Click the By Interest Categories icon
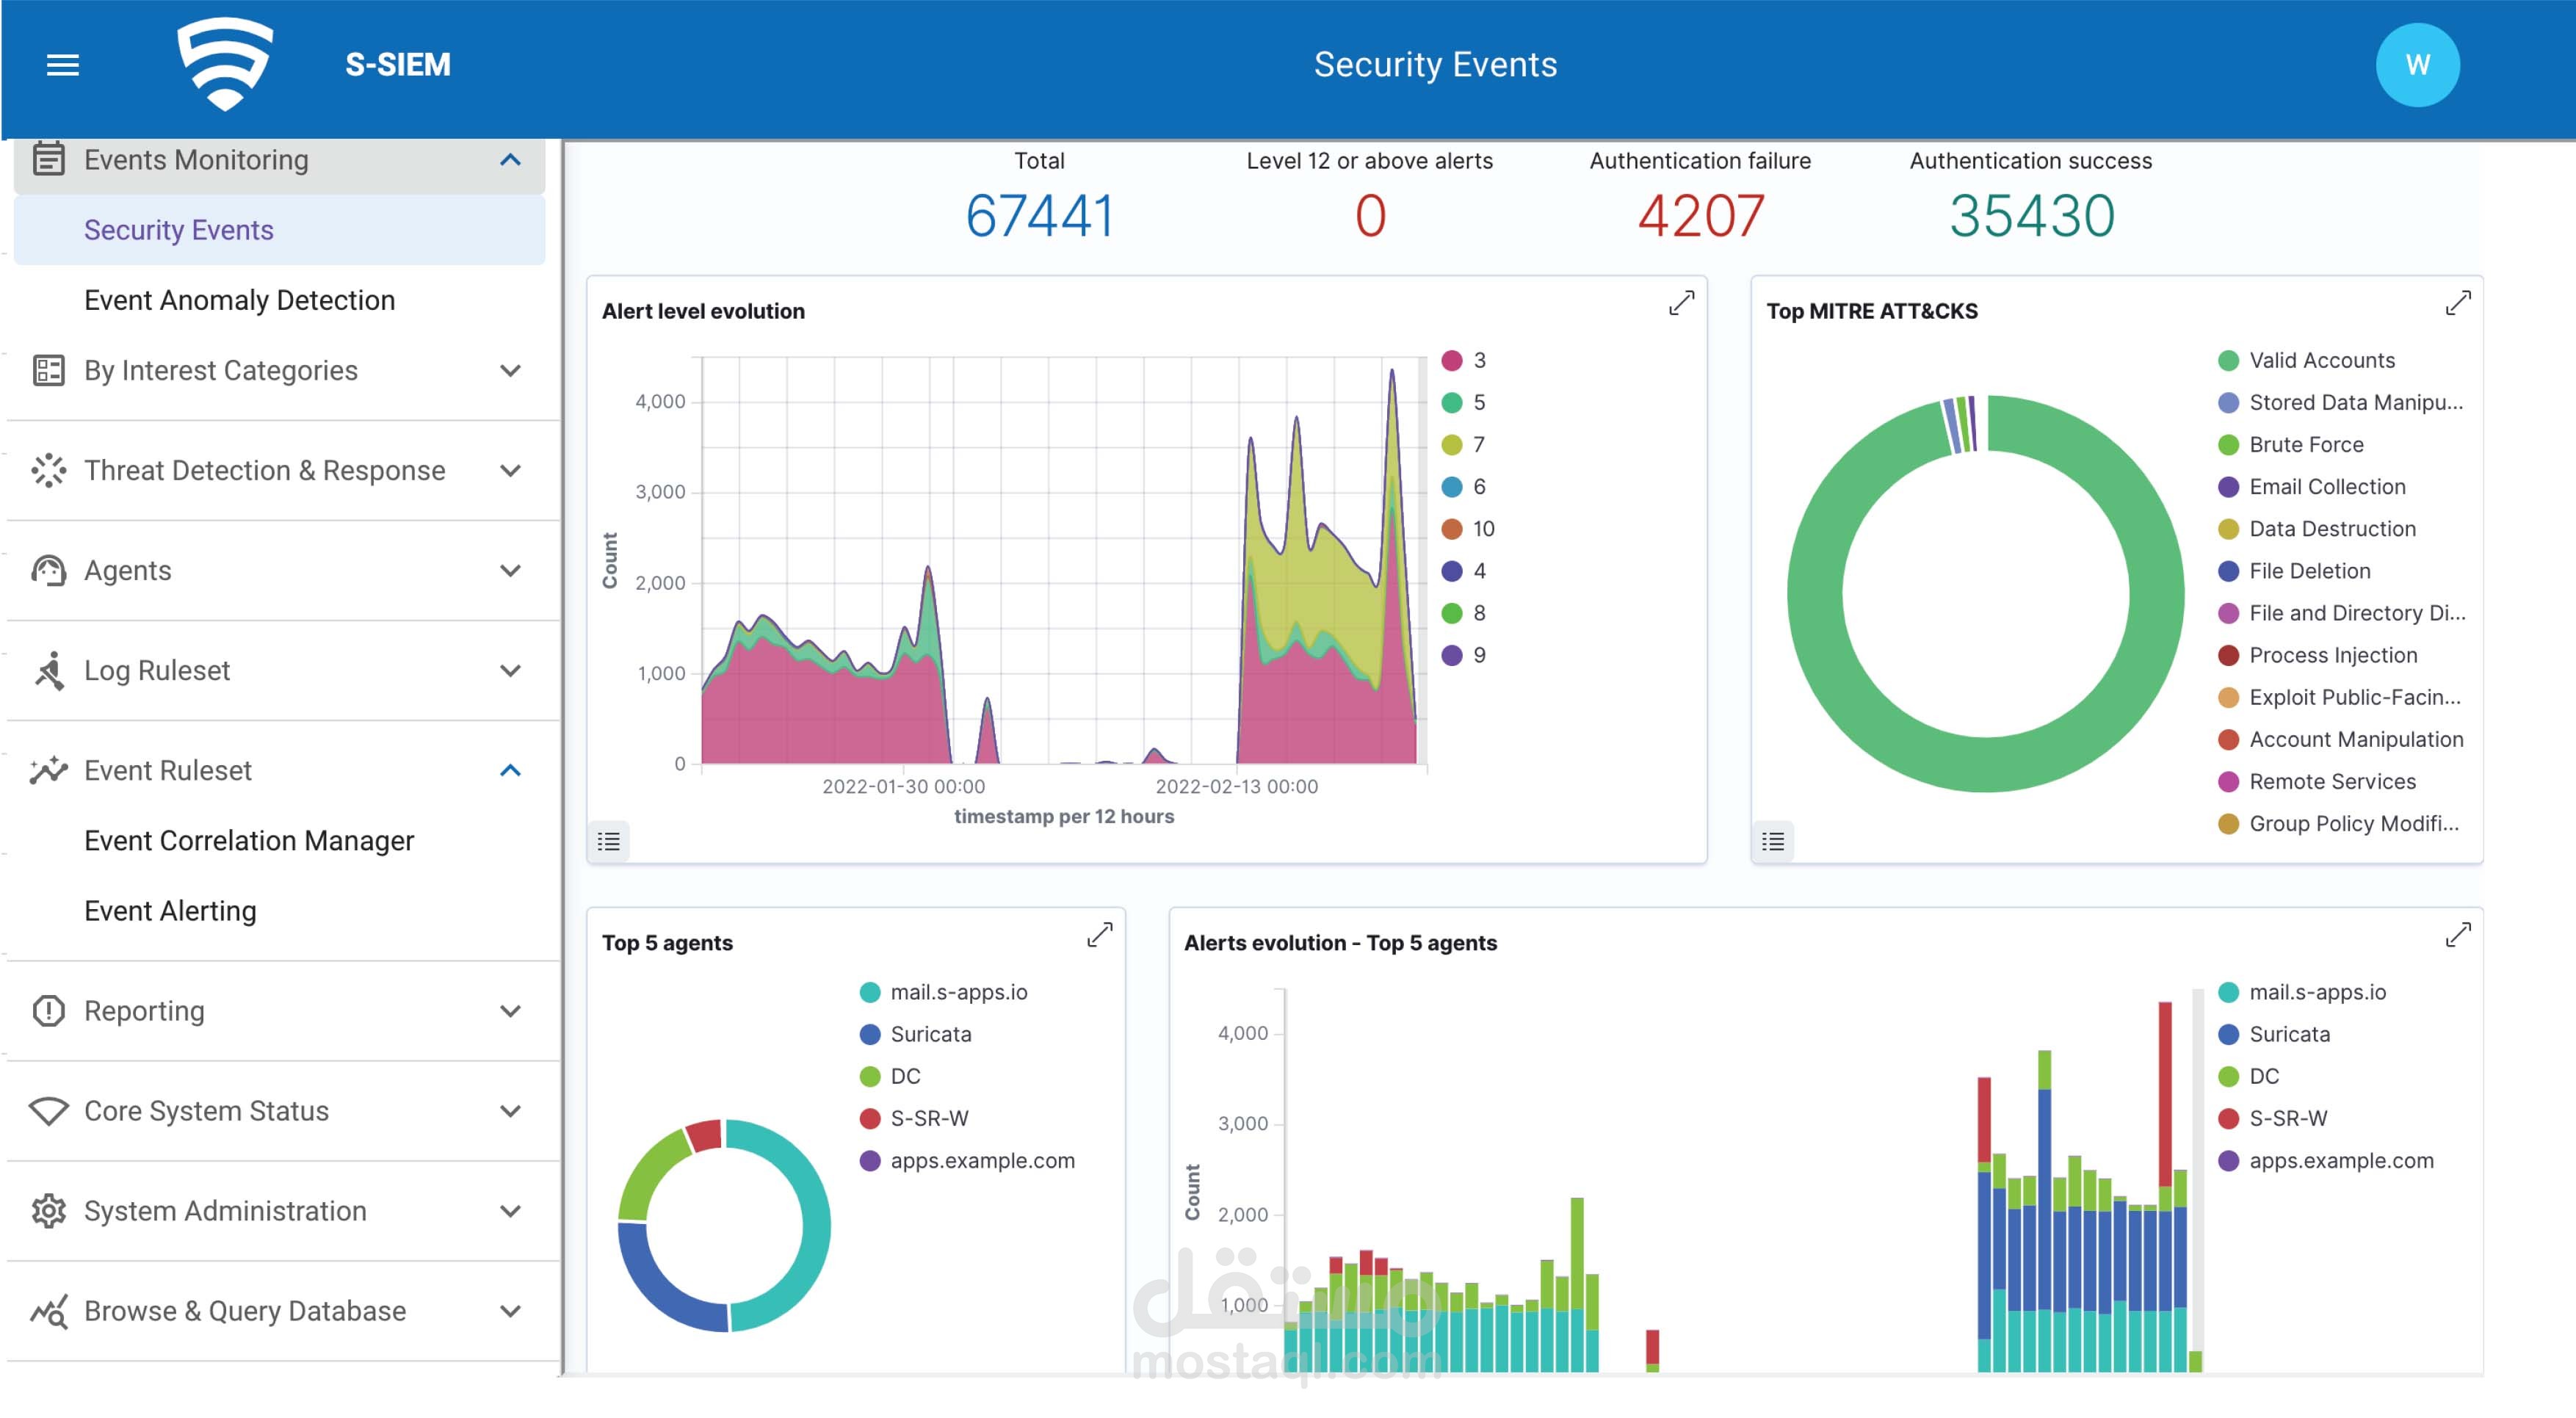The width and height of the screenshot is (2576, 1418). coord(48,370)
